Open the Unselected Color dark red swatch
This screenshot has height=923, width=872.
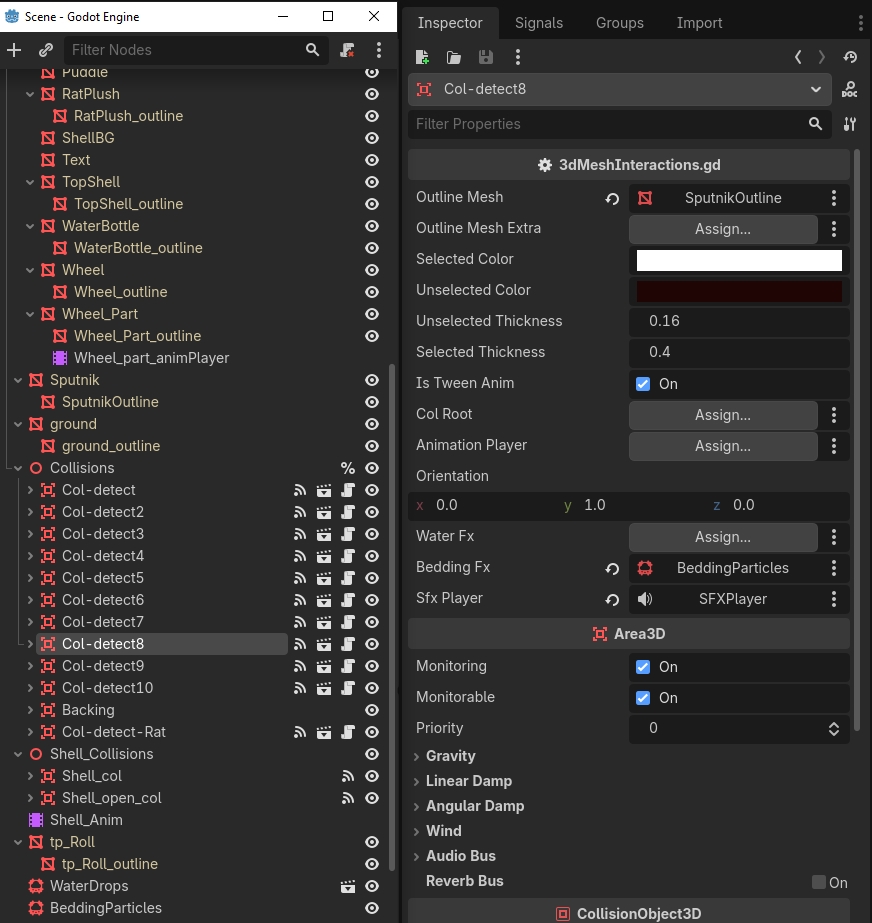(x=739, y=291)
